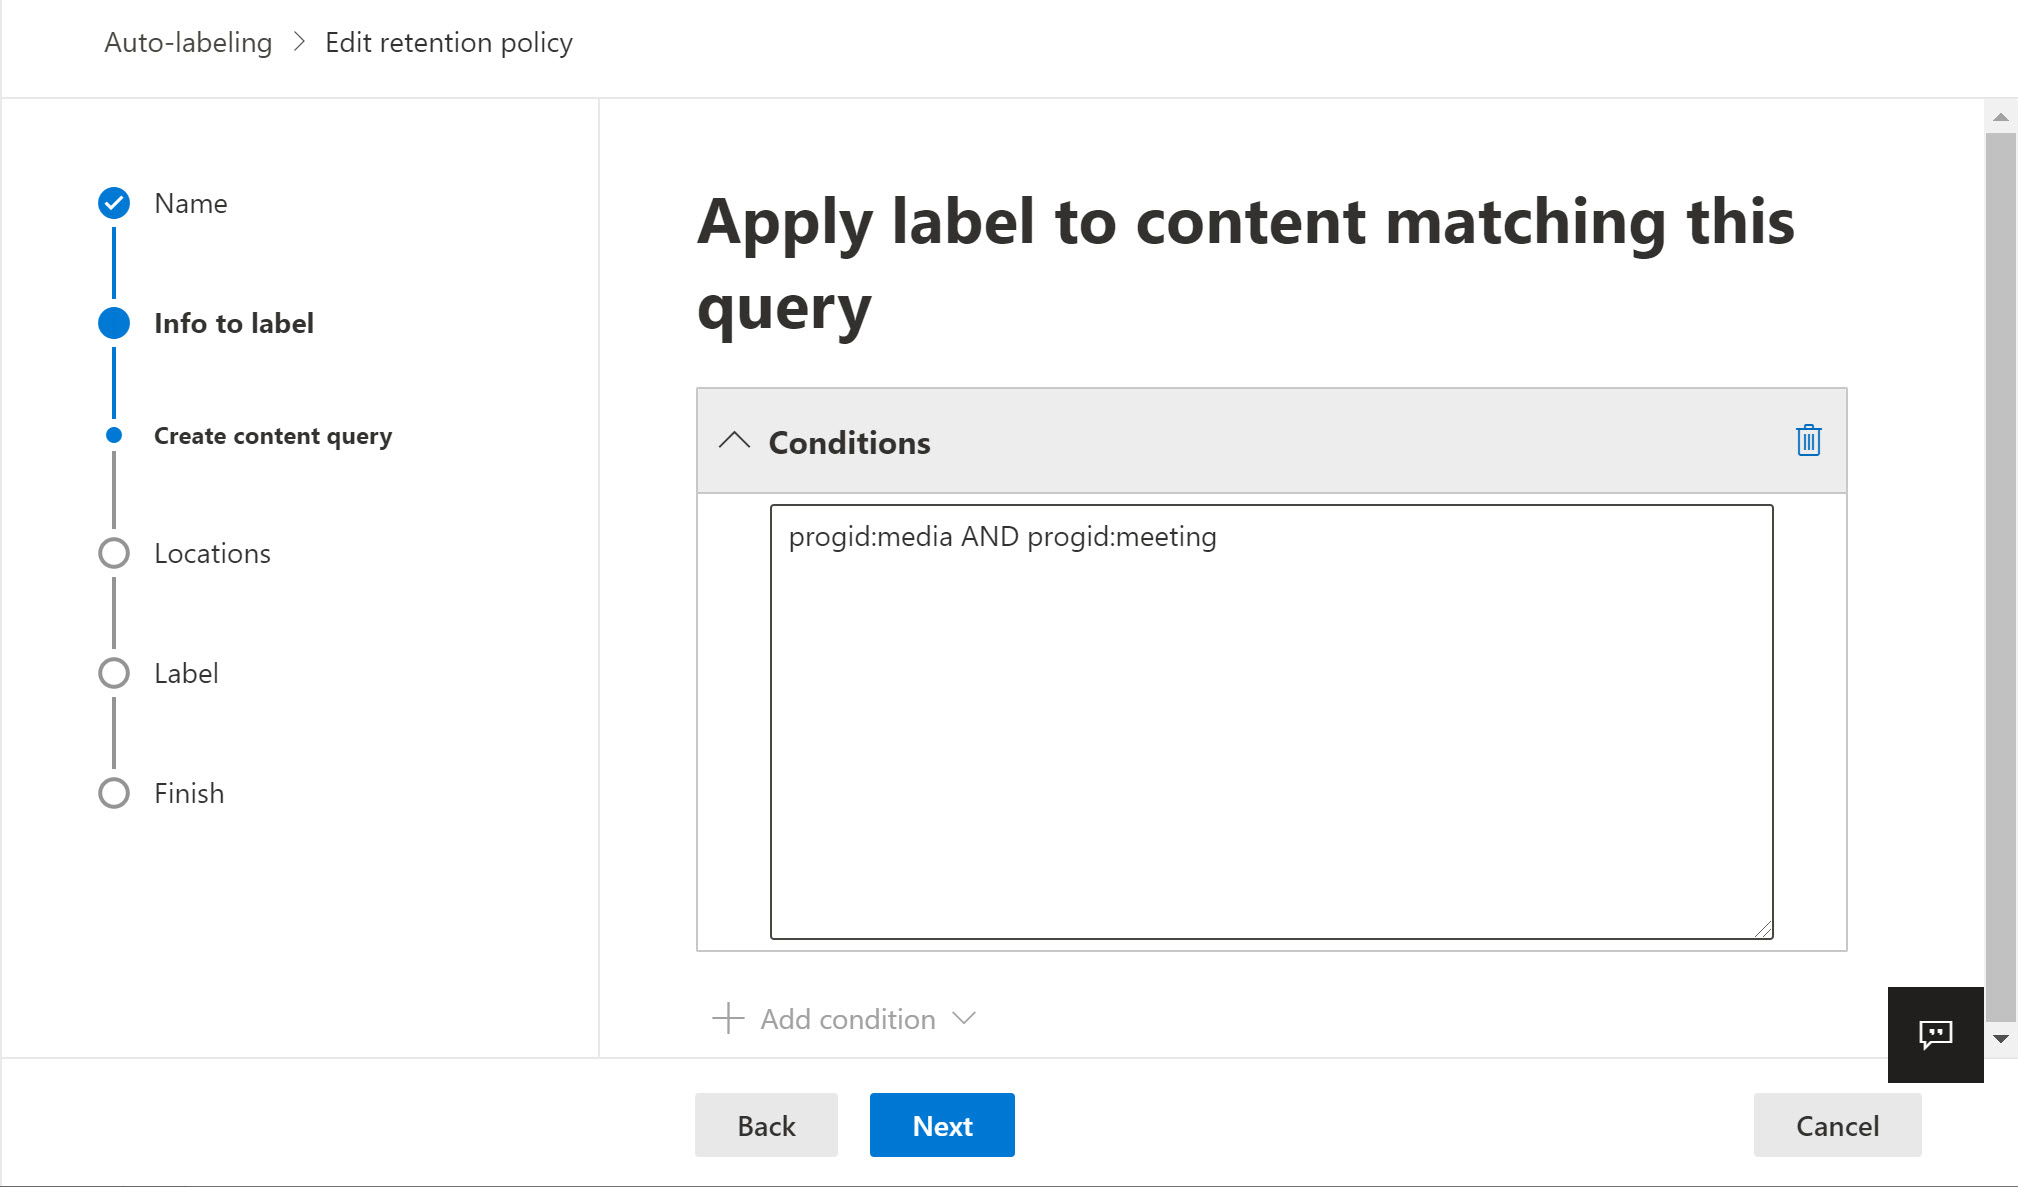This screenshot has width=2018, height=1187.
Task: Click the completed Name step checkmark
Action: pos(114,203)
